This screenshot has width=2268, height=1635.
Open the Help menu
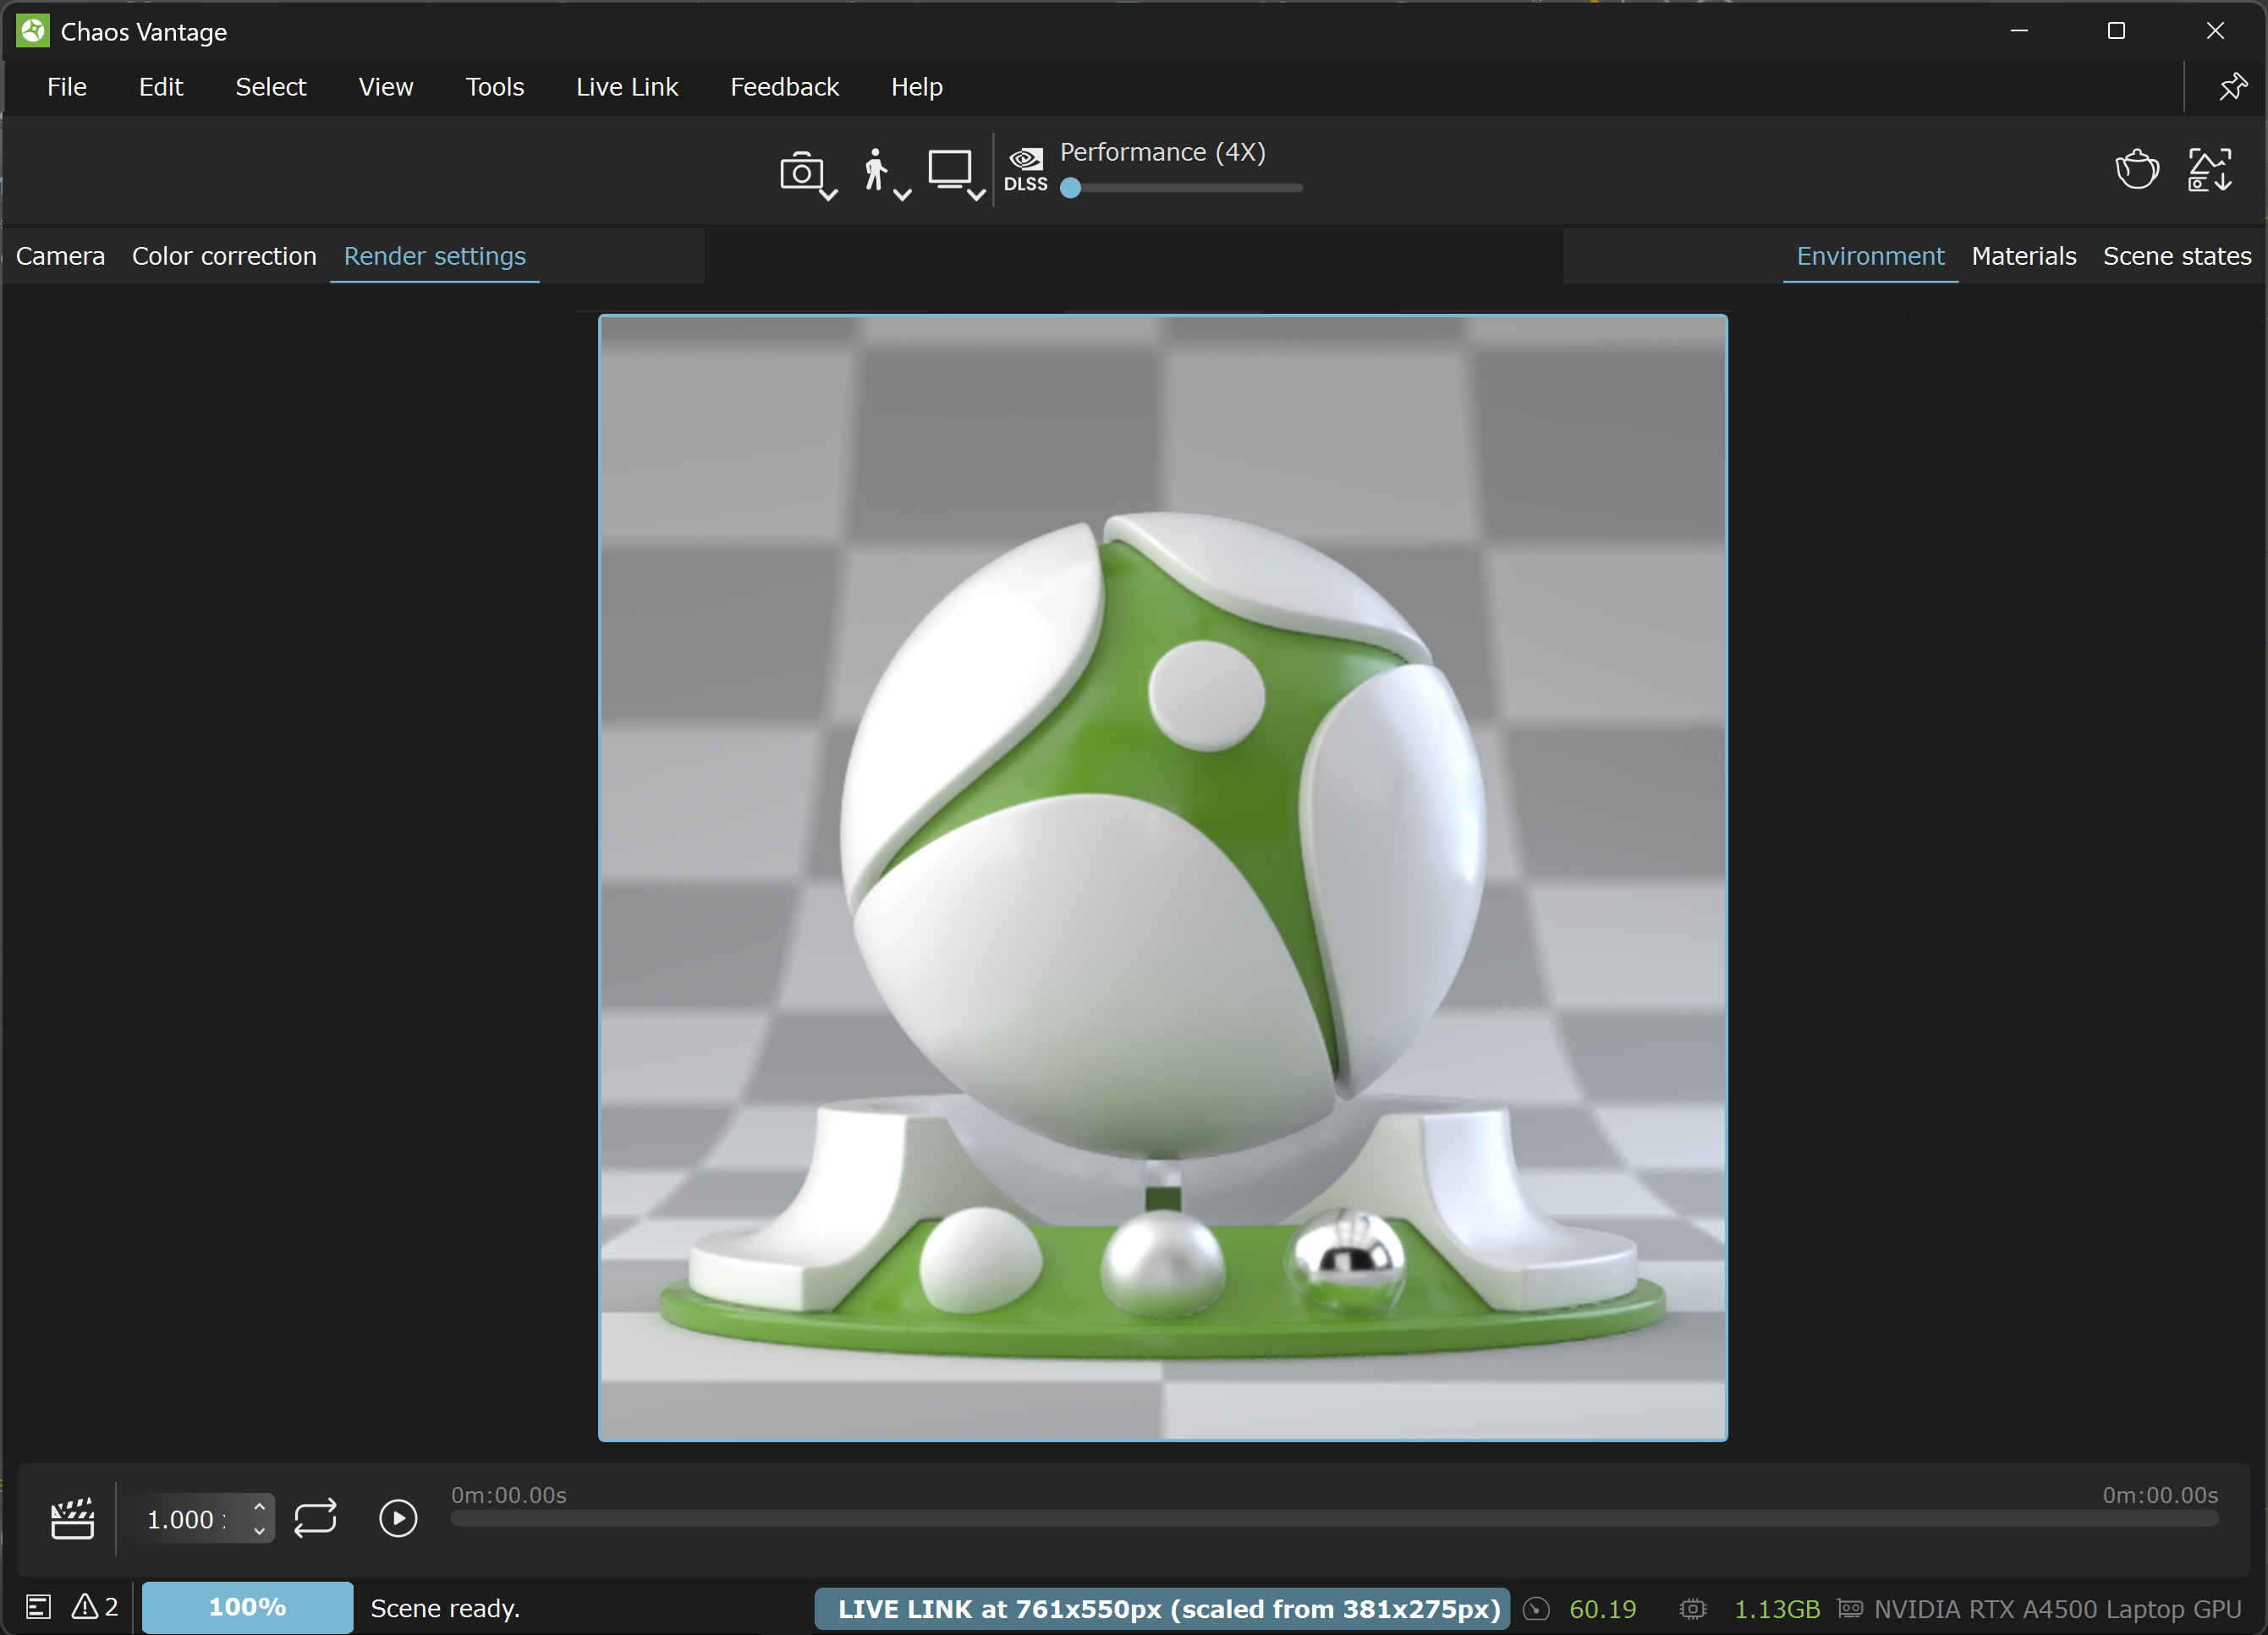pyautogui.click(x=917, y=87)
